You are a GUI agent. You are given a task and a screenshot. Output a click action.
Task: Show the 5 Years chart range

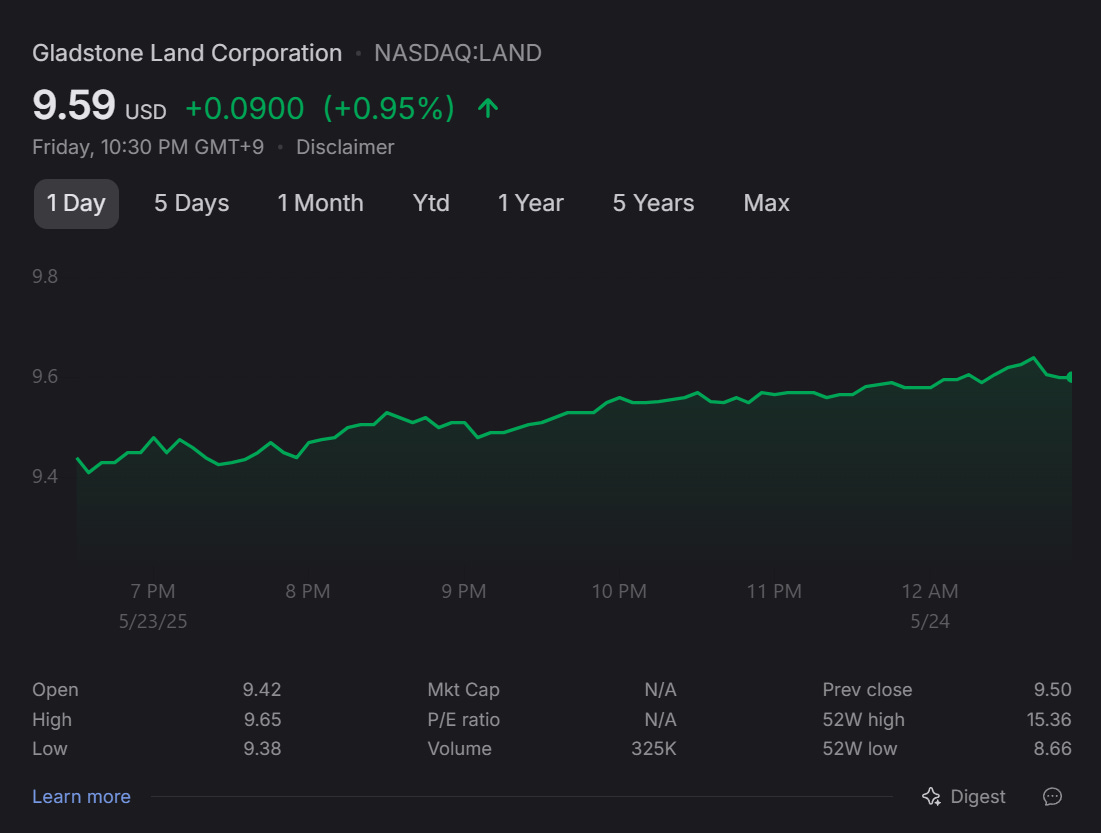653,204
